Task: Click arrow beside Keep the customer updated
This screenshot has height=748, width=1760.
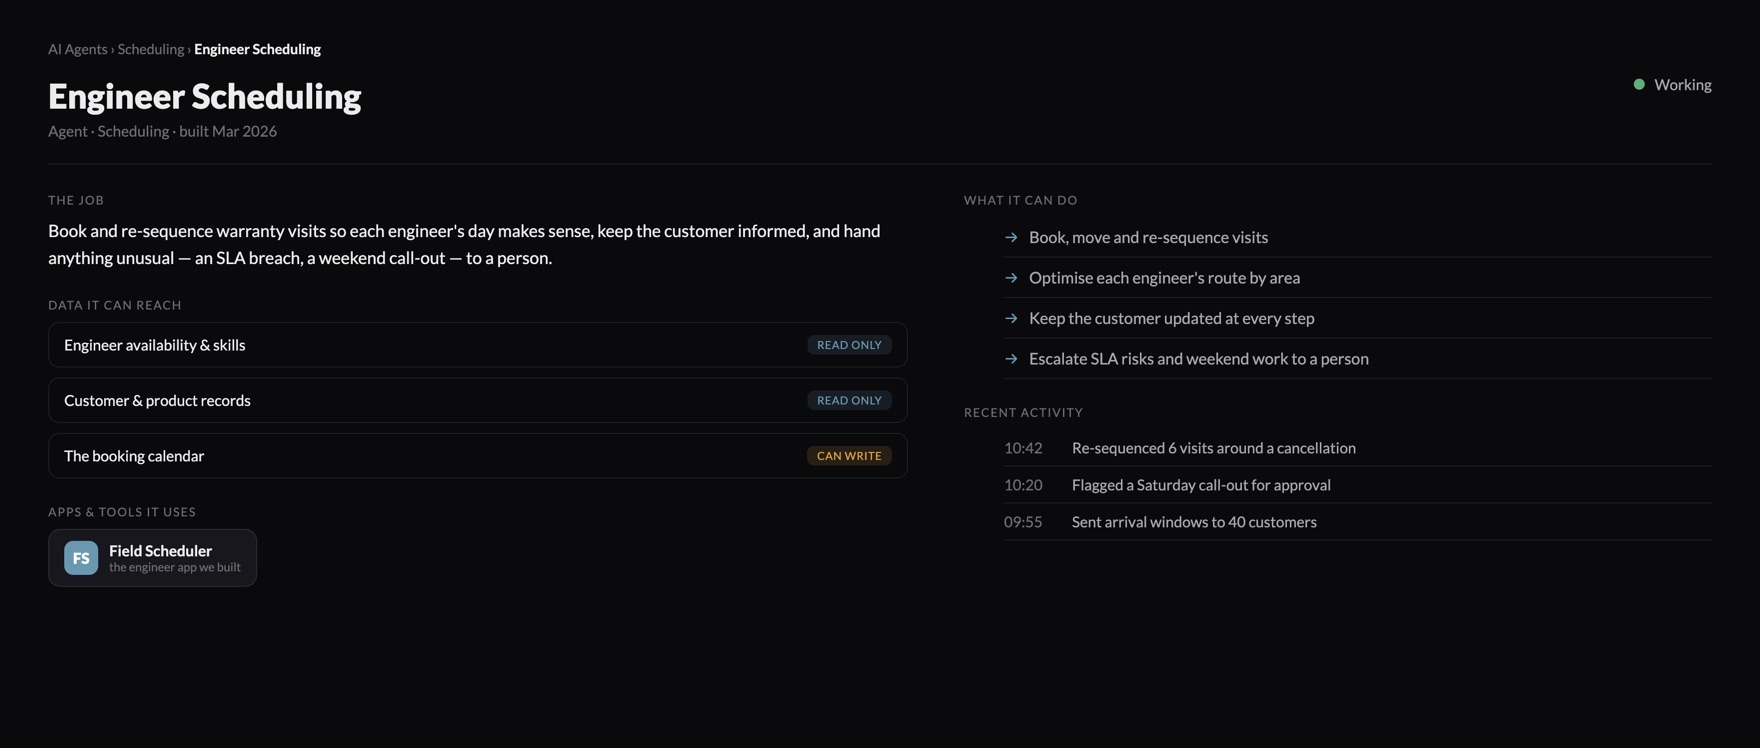Action: [x=1011, y=318]
